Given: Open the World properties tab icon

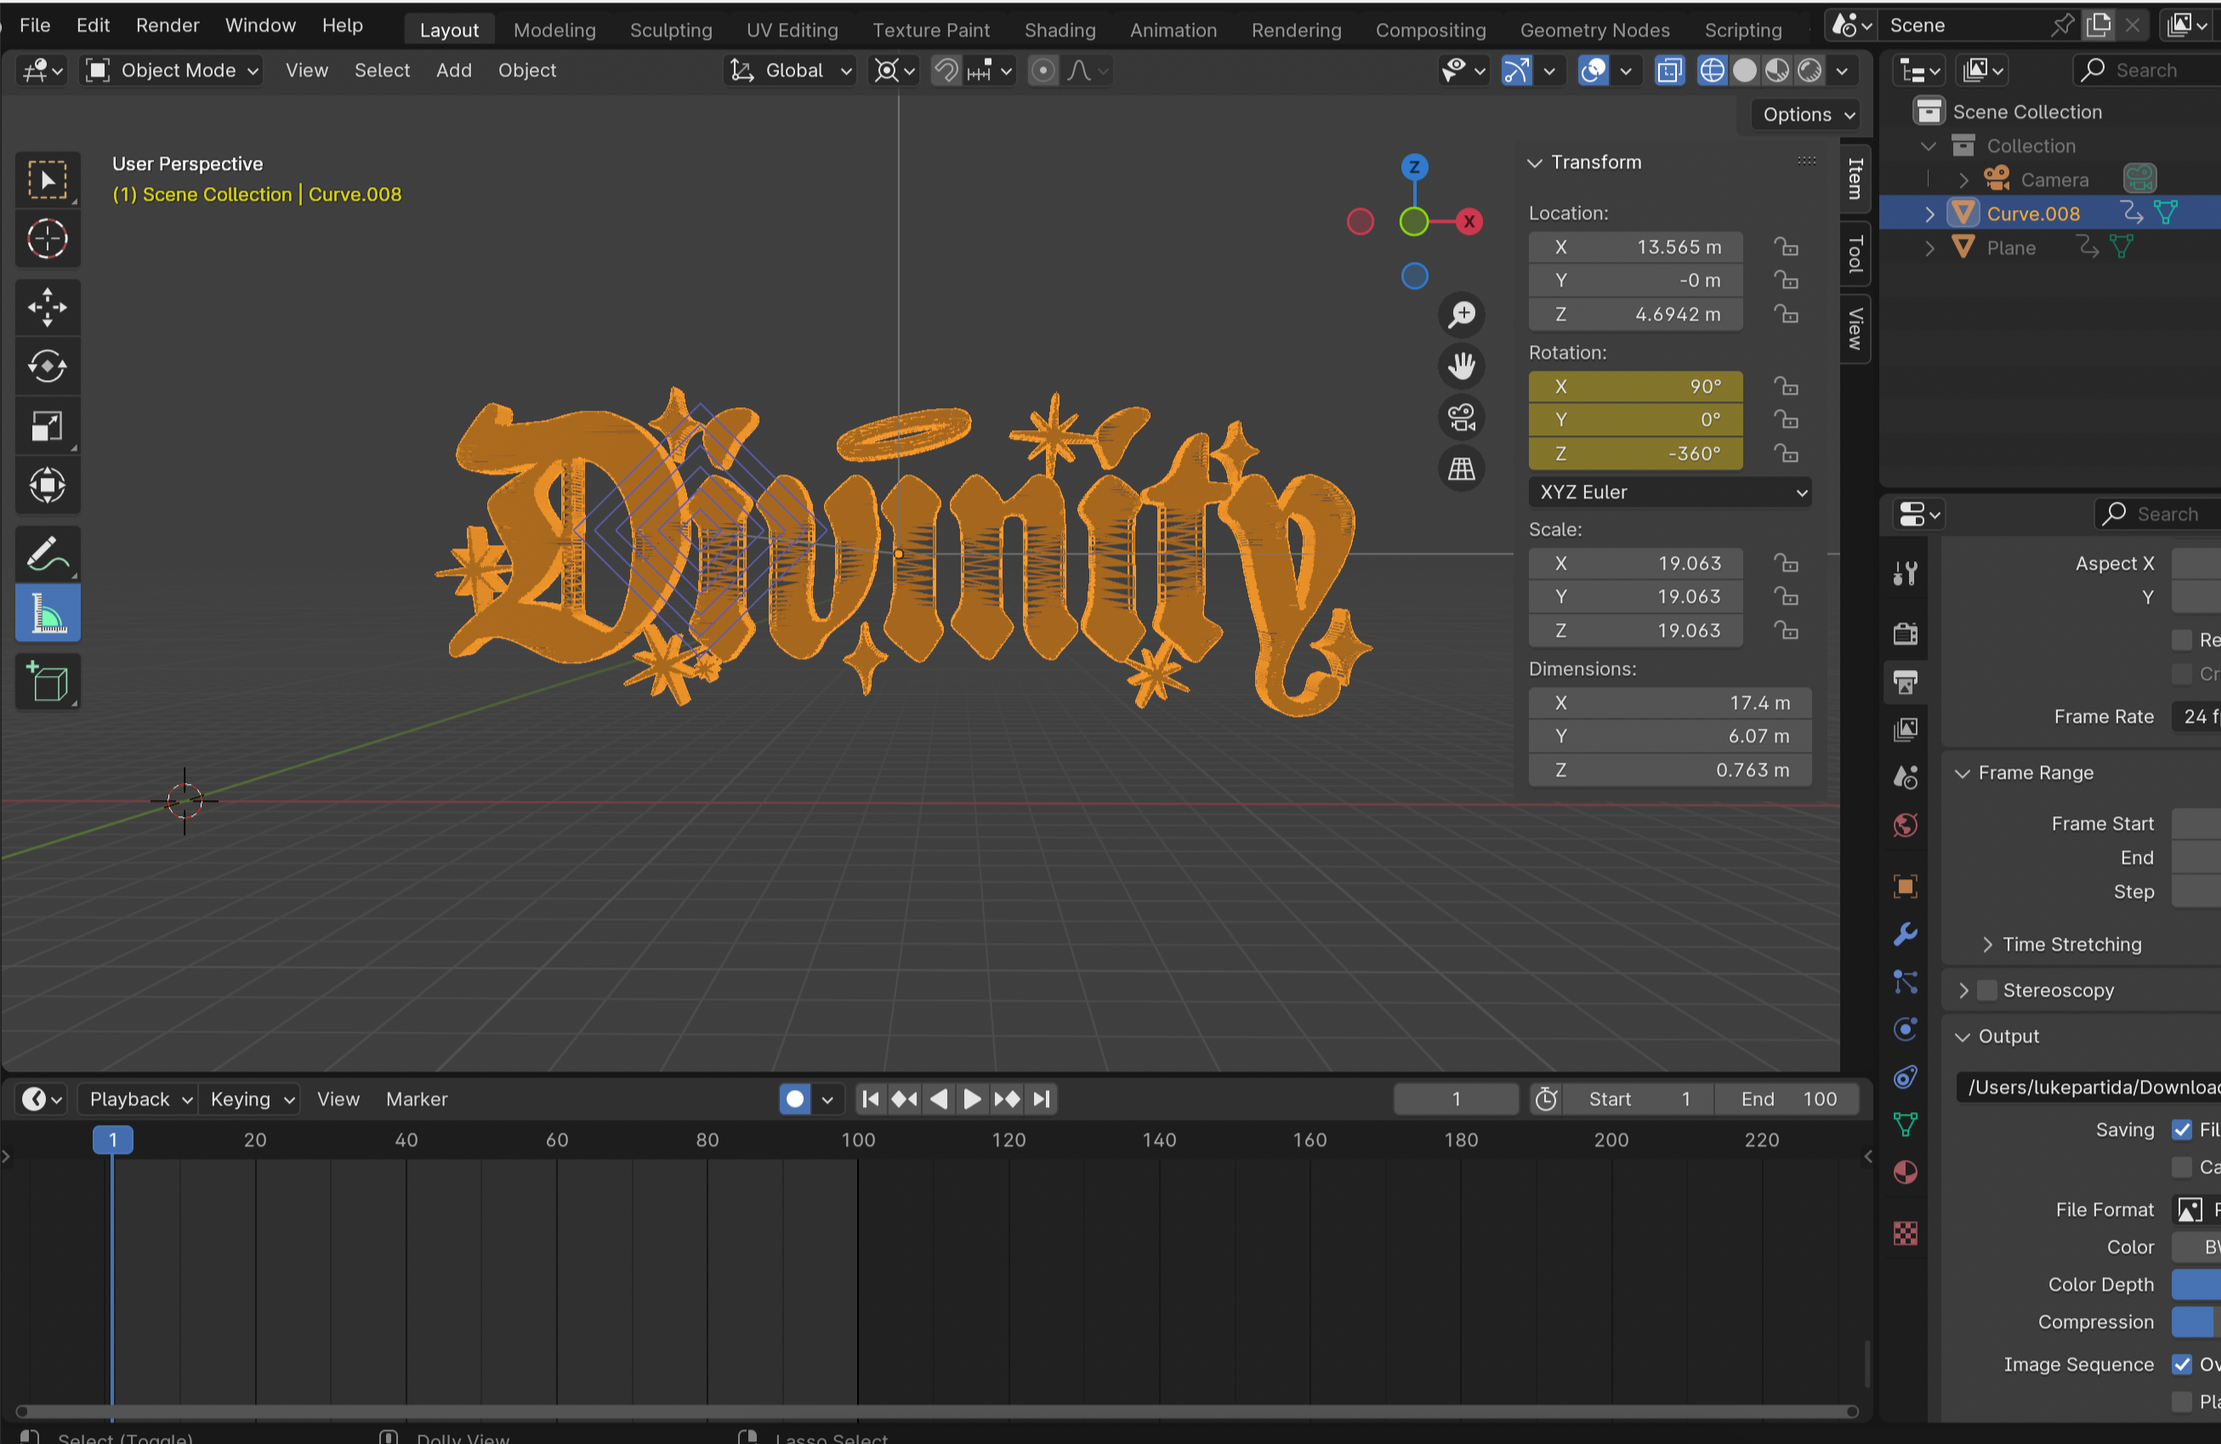Looking at the screenshot, I should point(1905,826).
